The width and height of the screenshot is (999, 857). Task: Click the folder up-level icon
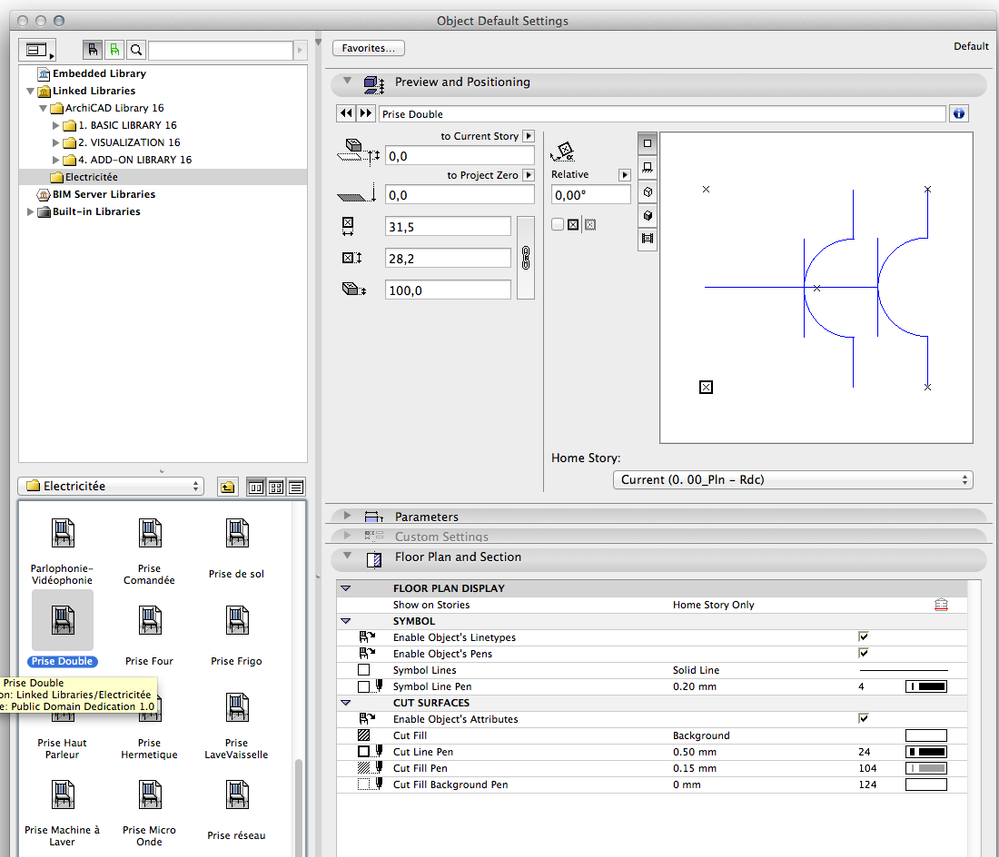click(x=227, y=487)
